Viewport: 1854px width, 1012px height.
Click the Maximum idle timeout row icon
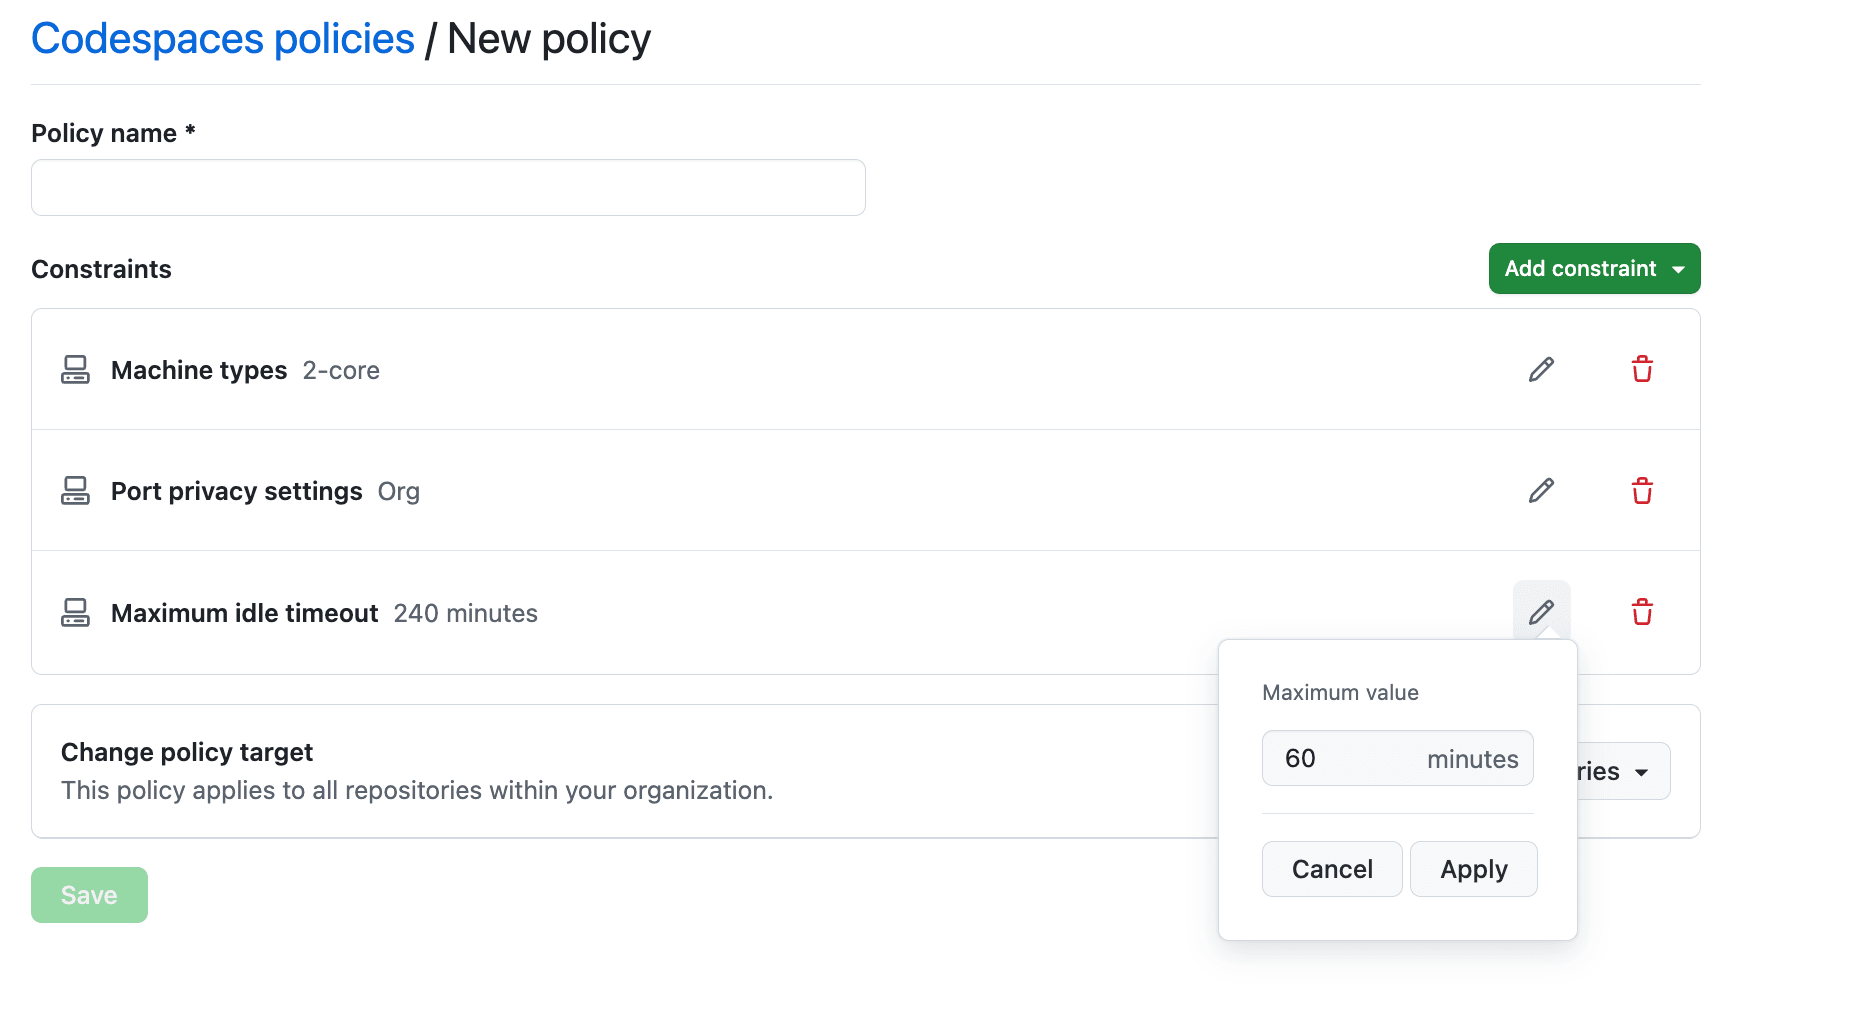tap(75, 612)
